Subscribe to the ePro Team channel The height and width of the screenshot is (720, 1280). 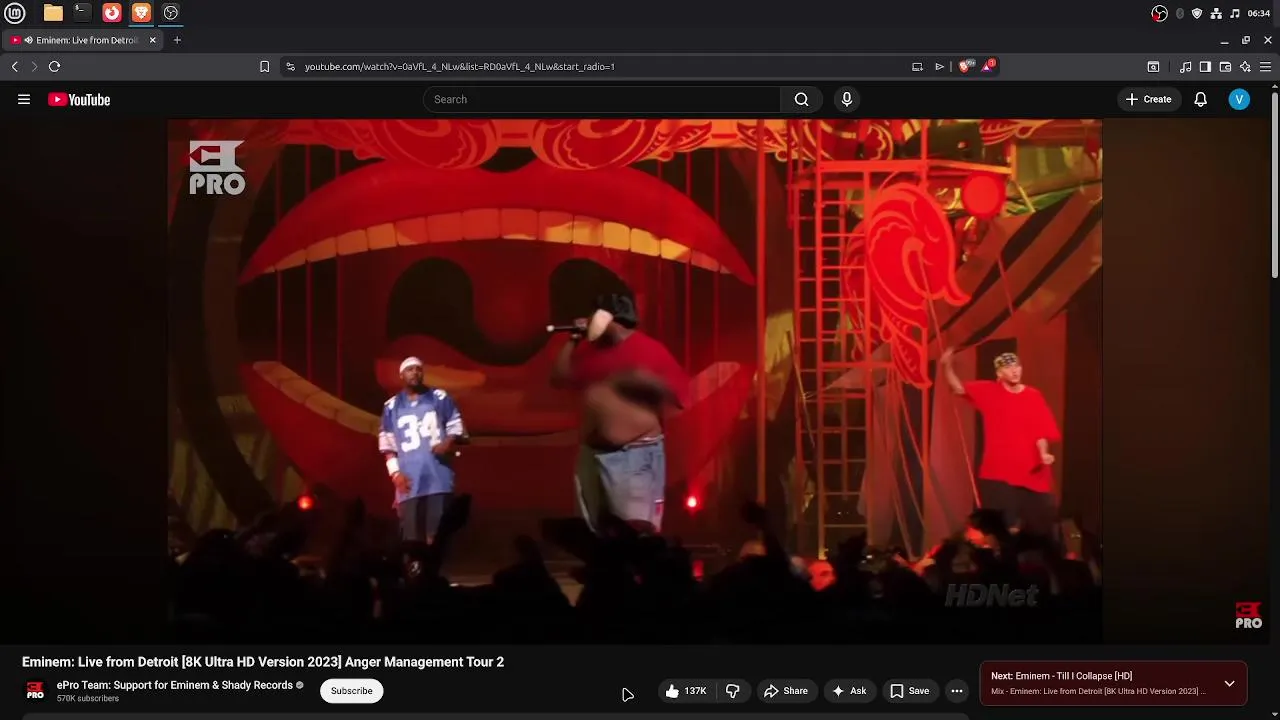(351, 691)
